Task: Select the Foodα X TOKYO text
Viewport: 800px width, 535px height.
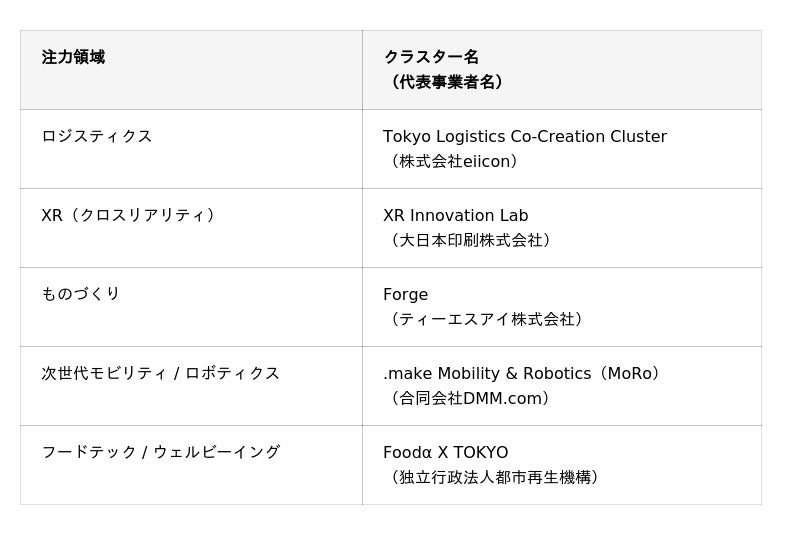Action: (x=445, y=452)
